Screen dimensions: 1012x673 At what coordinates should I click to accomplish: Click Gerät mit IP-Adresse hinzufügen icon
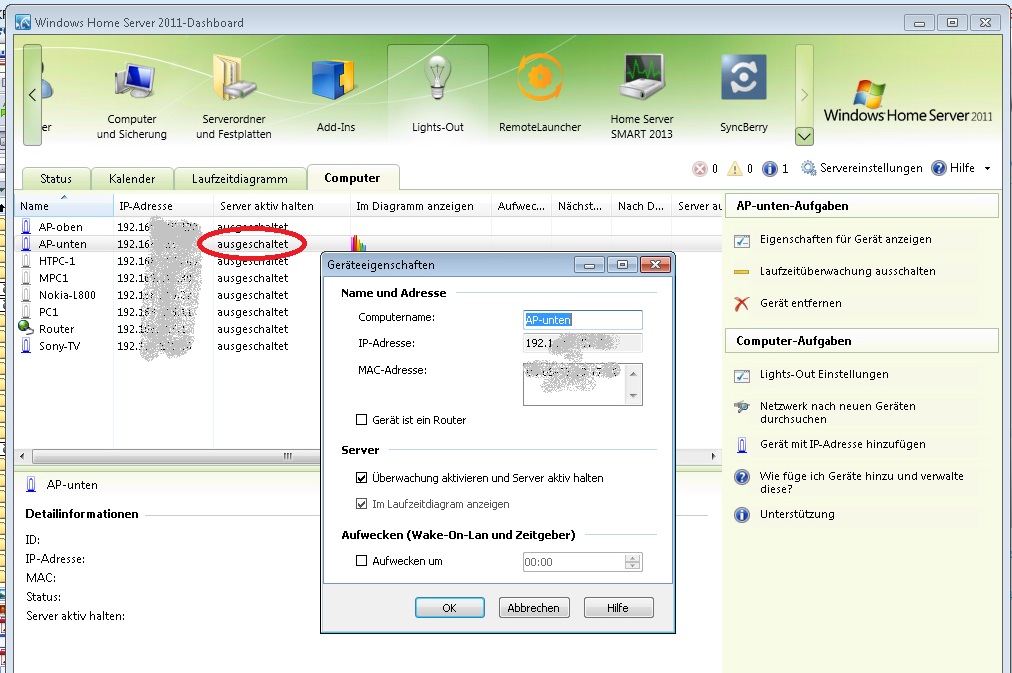point(742,445)
